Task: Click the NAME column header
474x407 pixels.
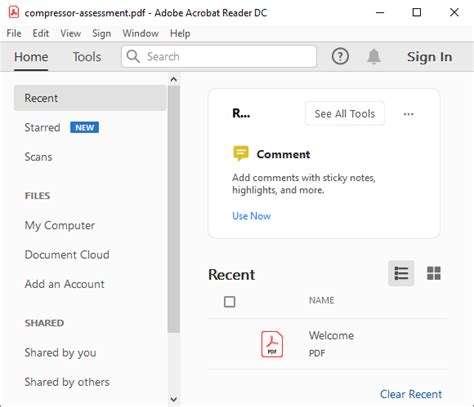Action: [x=321, y=300]
